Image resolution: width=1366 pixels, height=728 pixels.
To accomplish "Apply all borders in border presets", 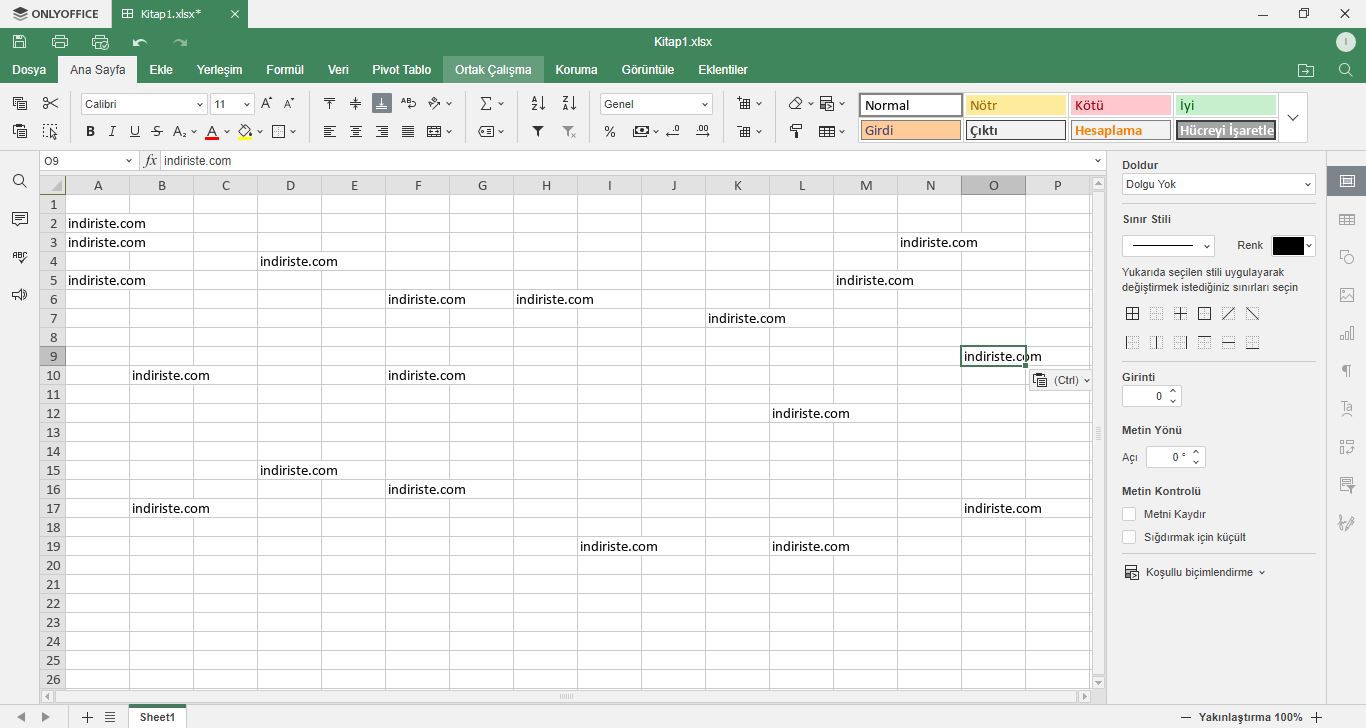I will coord(1132,314).
